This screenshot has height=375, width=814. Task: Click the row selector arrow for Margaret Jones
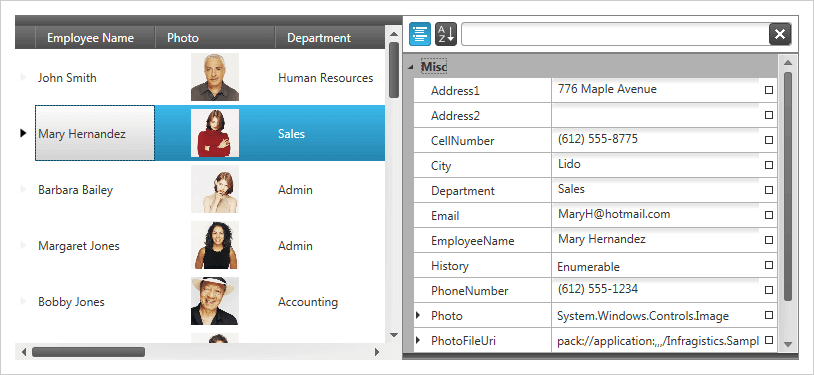tap(23, 246)
